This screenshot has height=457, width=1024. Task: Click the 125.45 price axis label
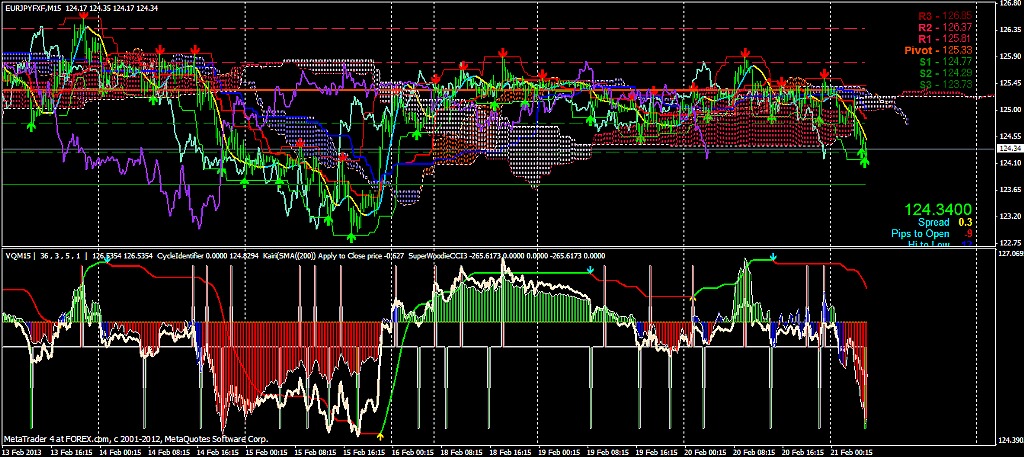pyautogui.click(x=1010, y=83)
